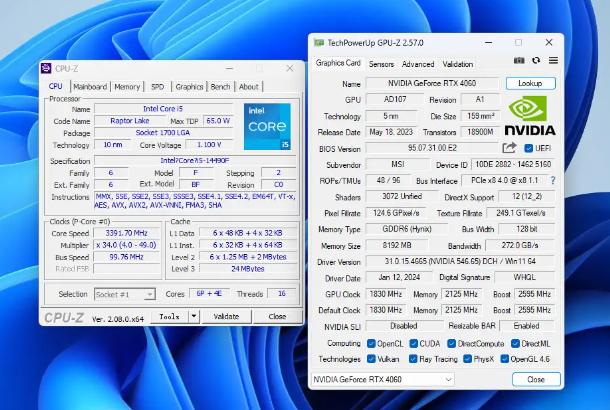
Task: Click the Multiplier value x 34.0
Action: coord(127,245)
